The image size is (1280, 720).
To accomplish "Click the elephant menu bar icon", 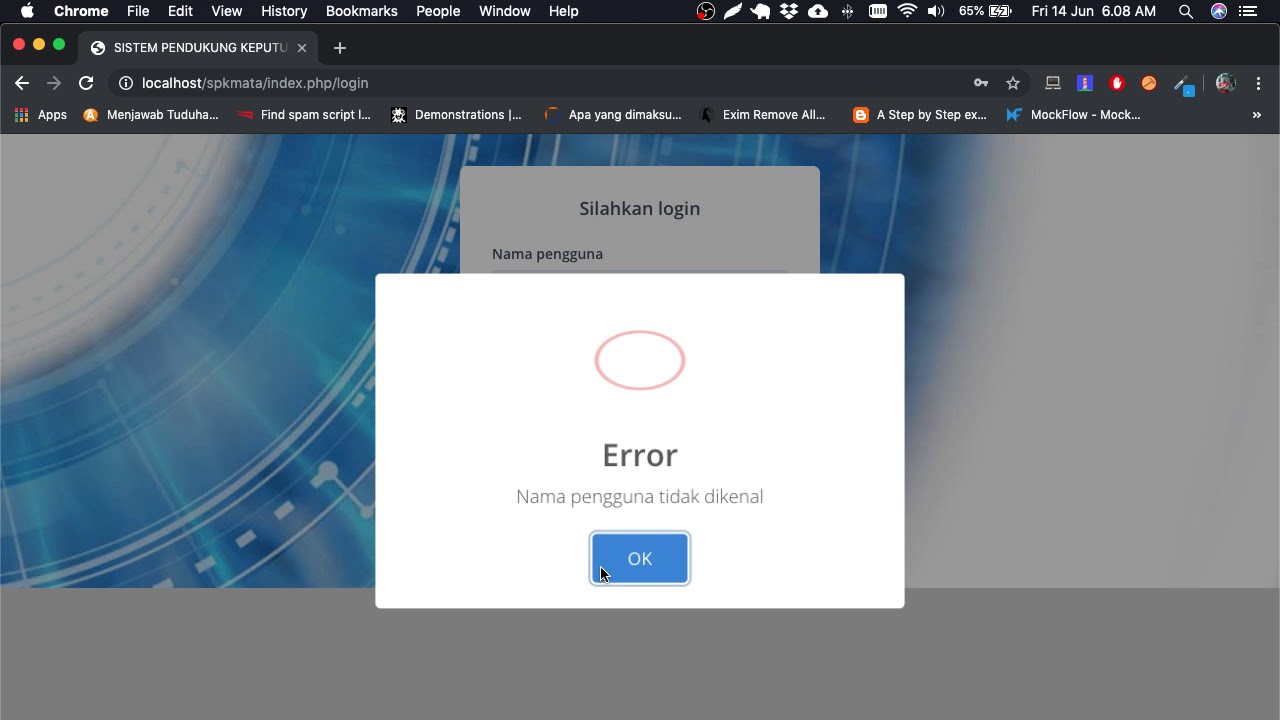I will tap(761, 11).
